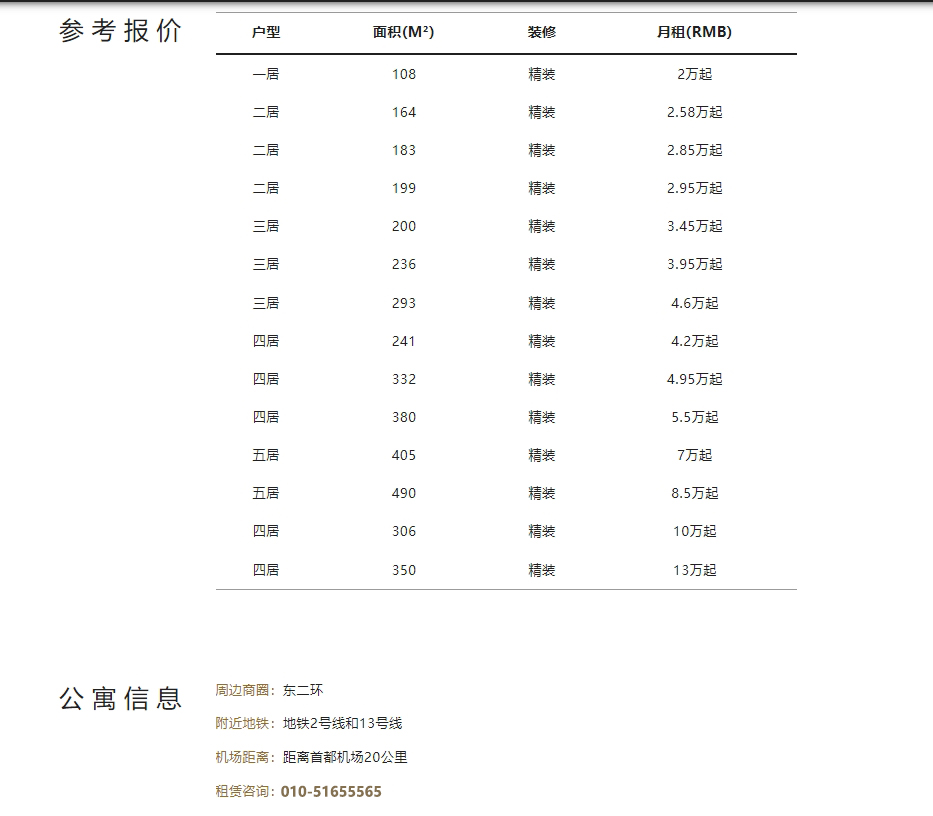The width and height of the screenshot is (933, 816).
Task: Click the 装修 column header
Action: 541,32
